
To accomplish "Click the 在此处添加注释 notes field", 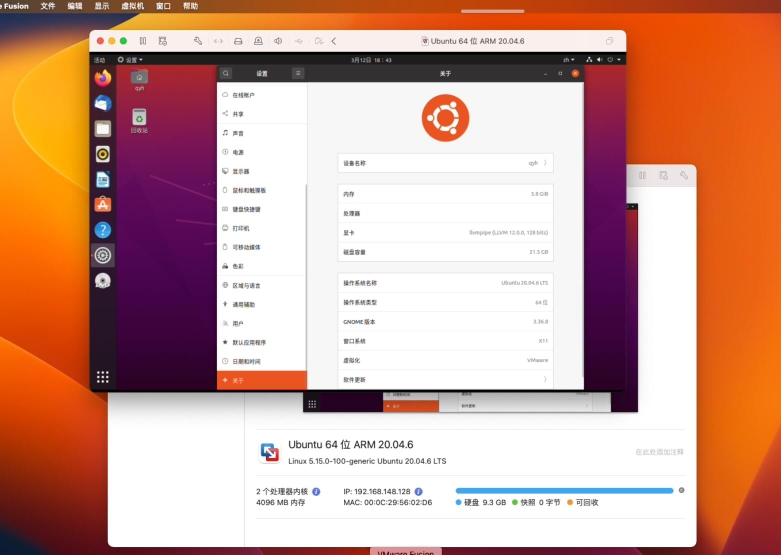I will (x=659, y=452).
